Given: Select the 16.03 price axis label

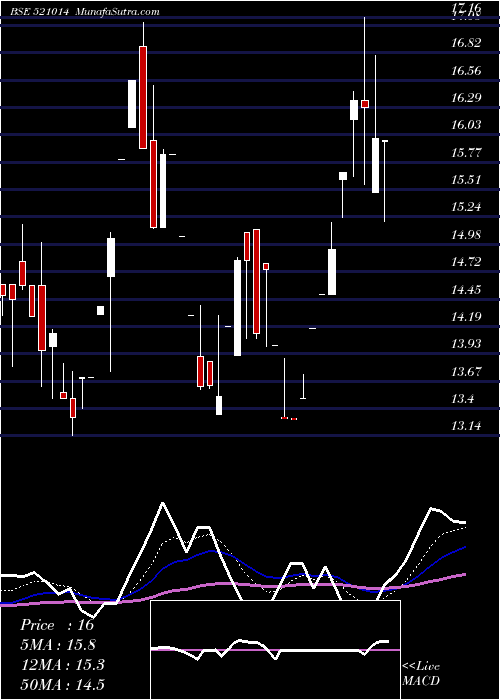Looking at the screenshot, I should [x=466, y=125].
